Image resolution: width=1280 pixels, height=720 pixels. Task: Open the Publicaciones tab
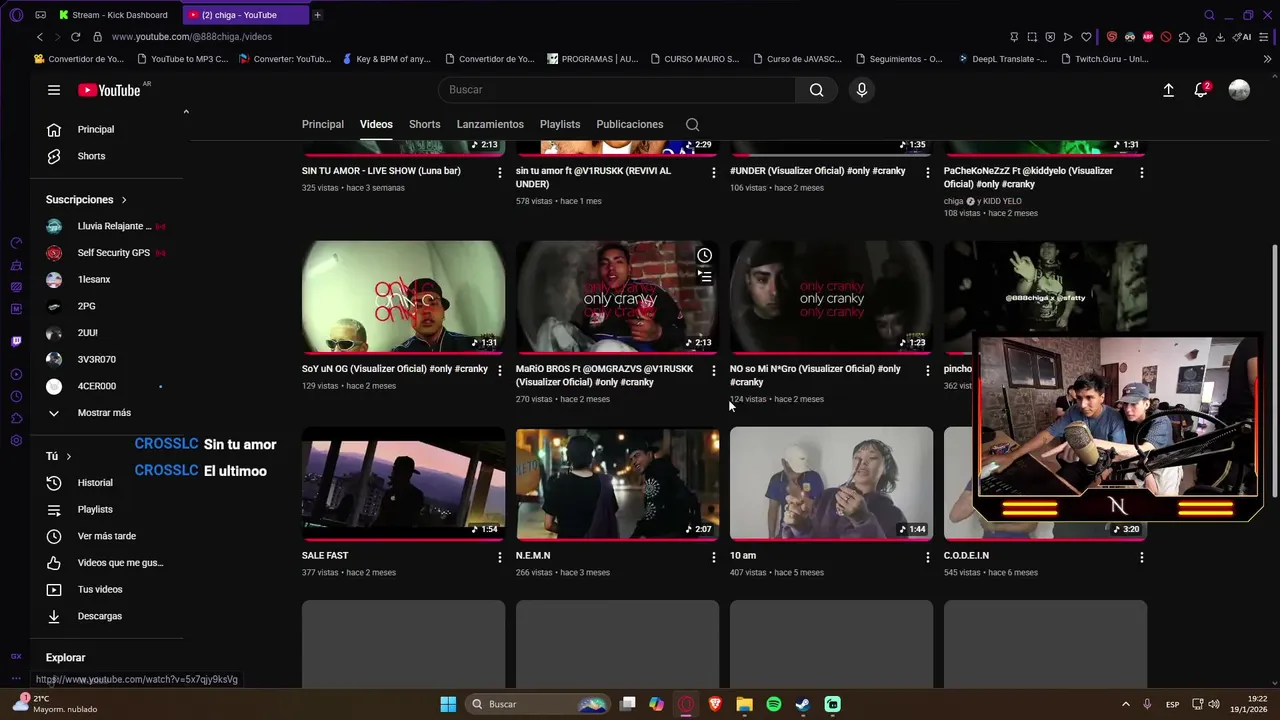[x=630, y=124]
